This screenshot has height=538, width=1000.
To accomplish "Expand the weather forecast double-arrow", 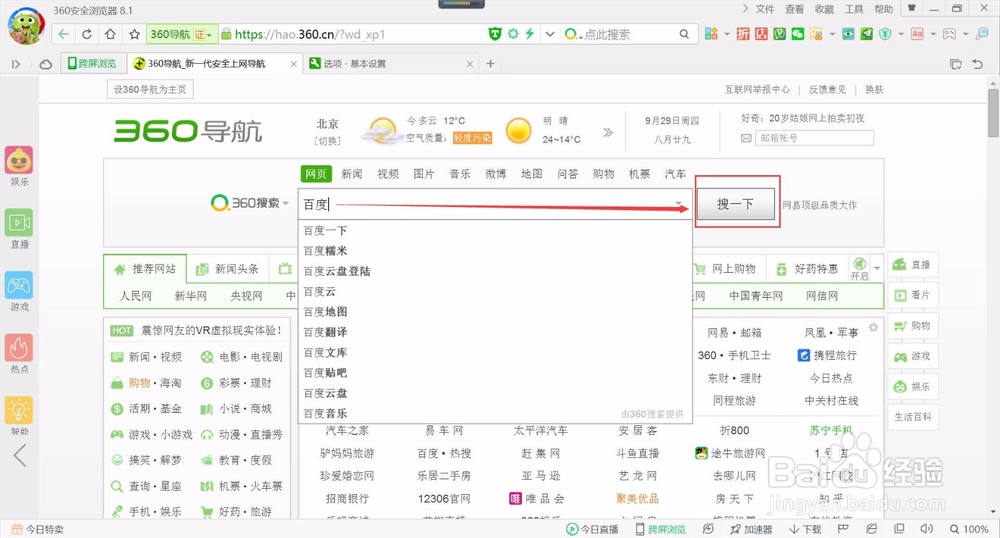I will (608, 132).
